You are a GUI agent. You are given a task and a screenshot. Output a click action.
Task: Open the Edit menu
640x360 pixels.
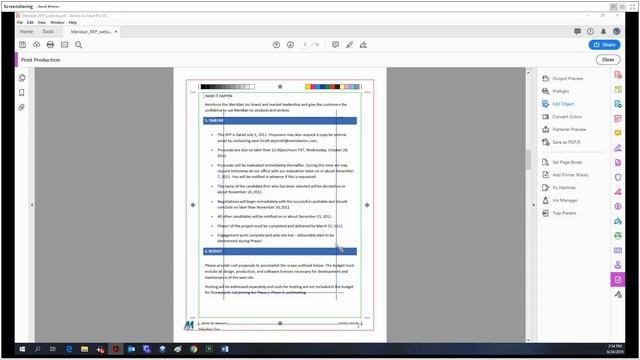tap(30, 22)
